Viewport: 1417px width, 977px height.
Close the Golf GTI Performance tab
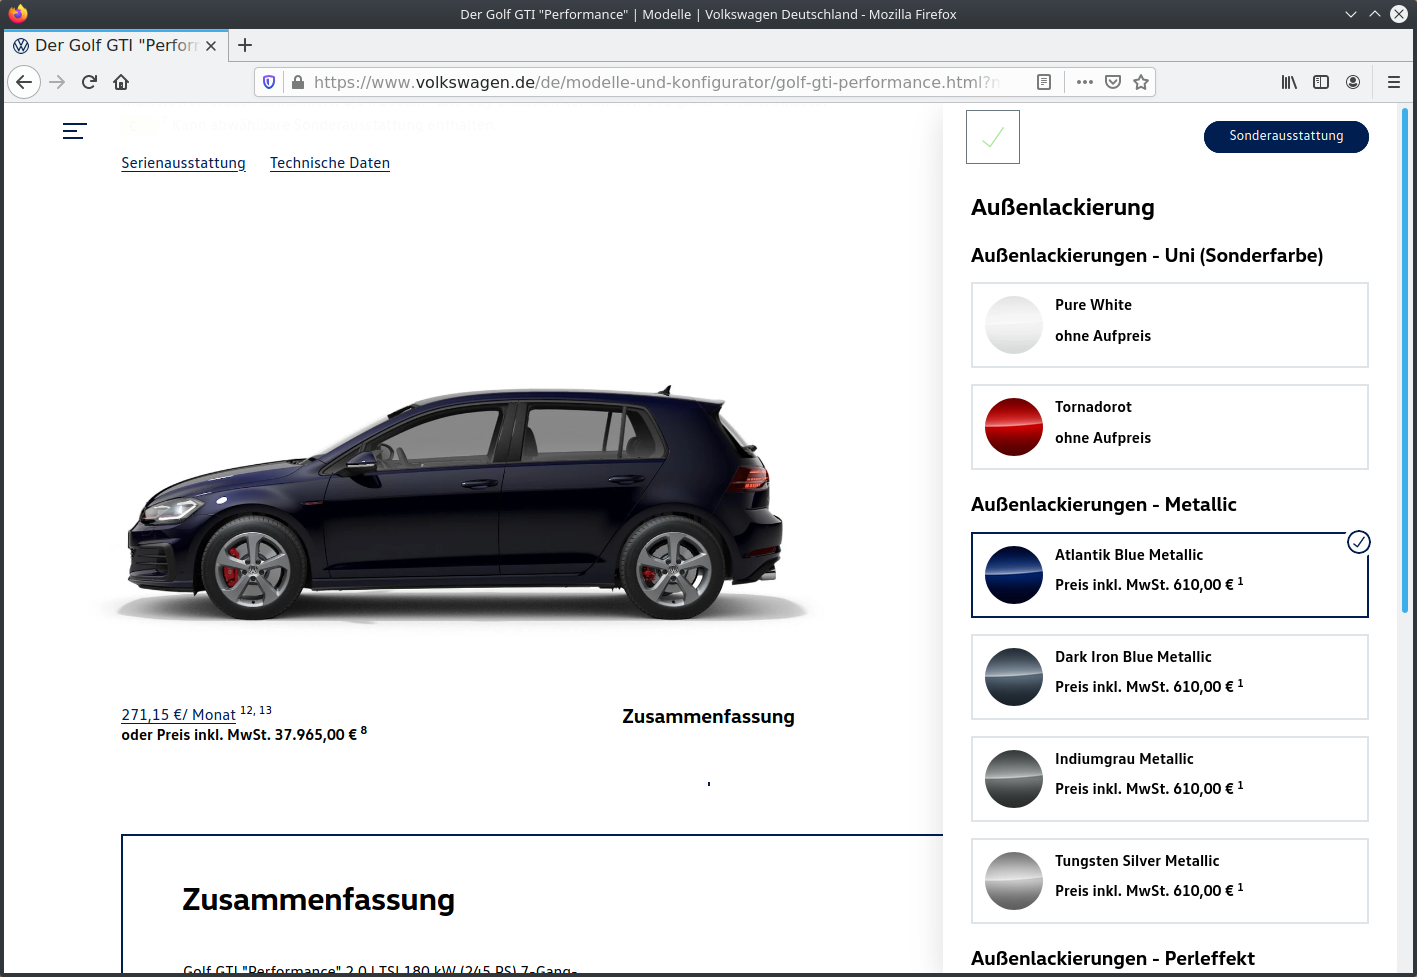[211, 45]
